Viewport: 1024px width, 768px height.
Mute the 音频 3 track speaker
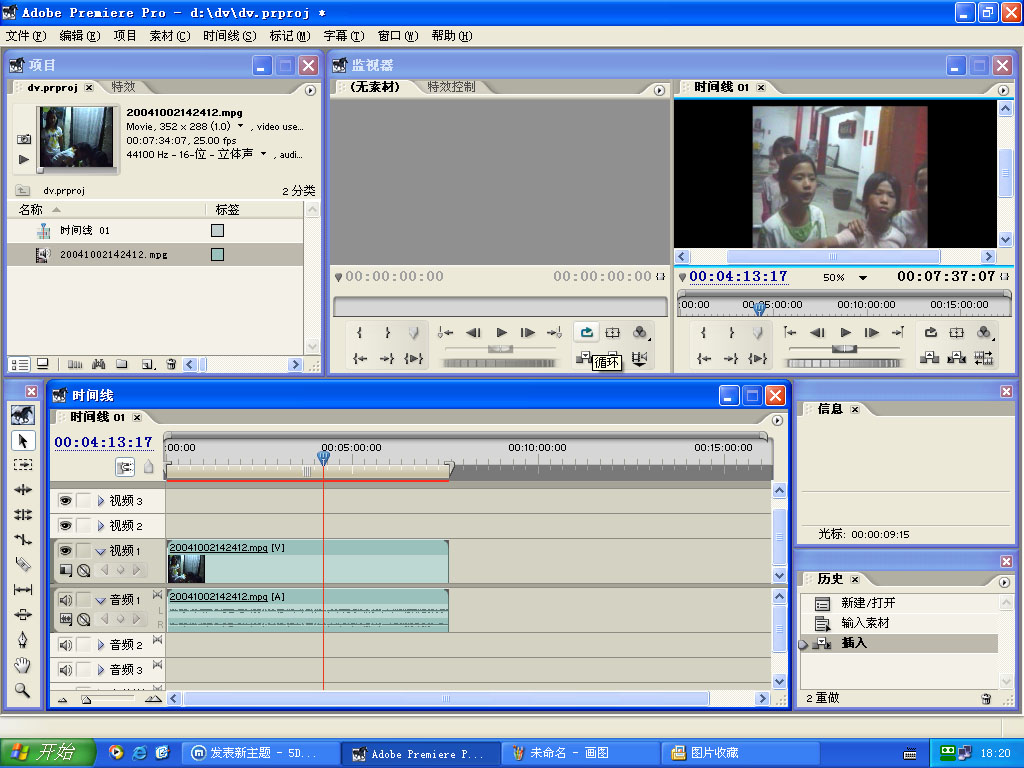pos(65,670)
